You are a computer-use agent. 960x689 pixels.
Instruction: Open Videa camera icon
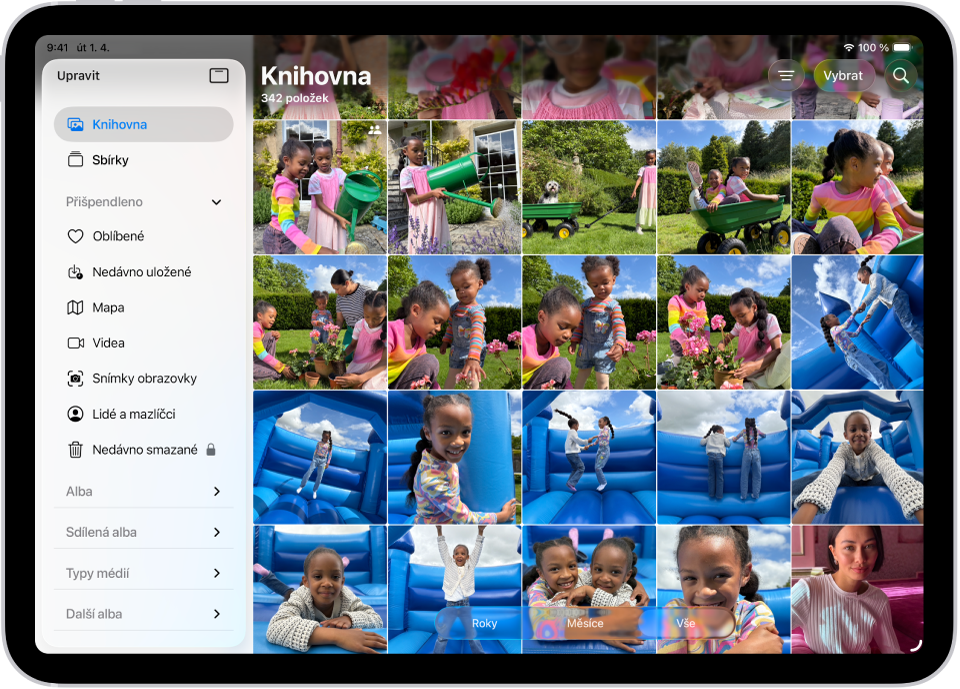coord(75,343)
